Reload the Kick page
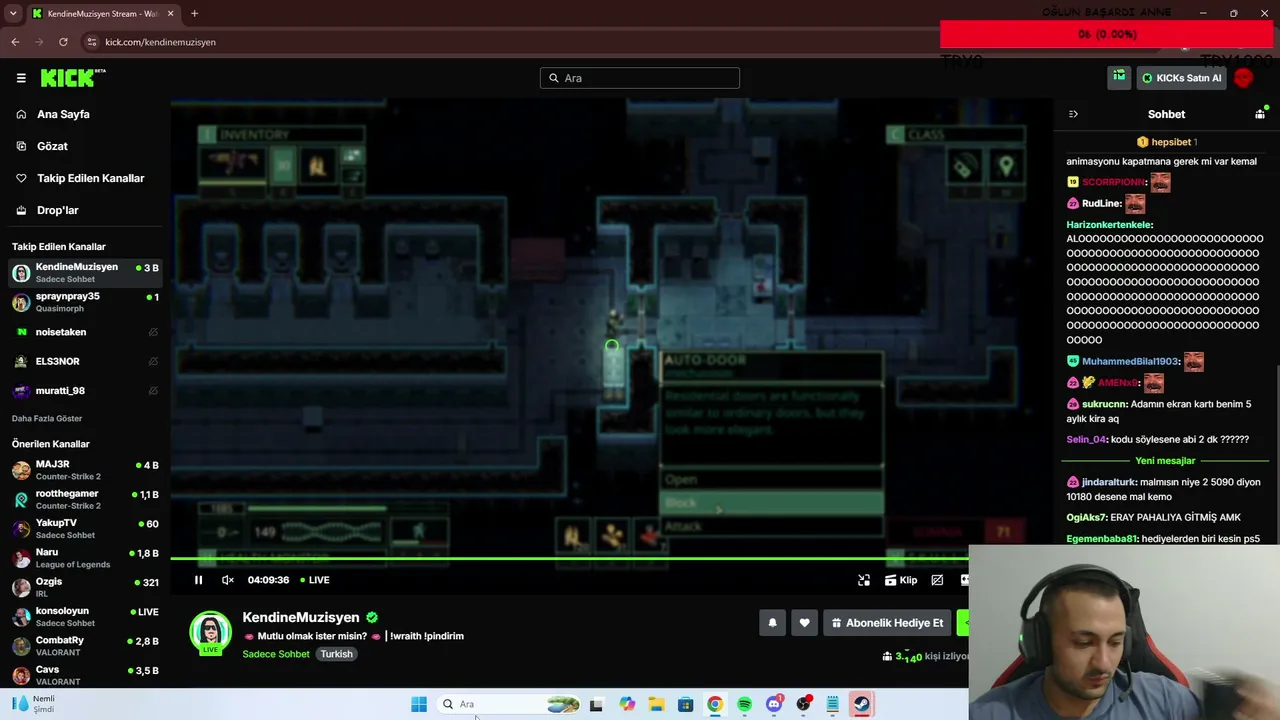Image resolution: width=1280 pixels, height=720 pixels. click(63, 42)
